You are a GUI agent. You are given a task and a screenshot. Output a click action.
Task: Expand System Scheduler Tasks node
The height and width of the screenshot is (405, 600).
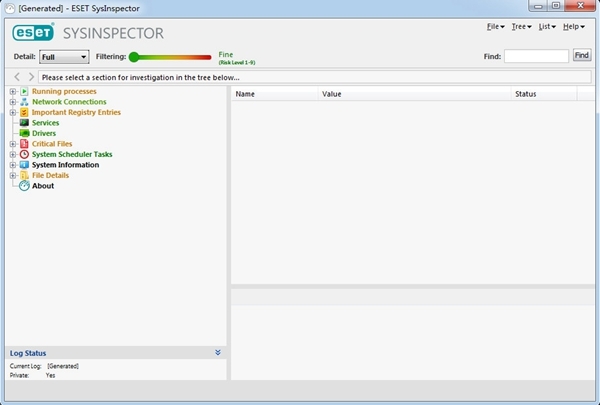(x=13, y=154)
